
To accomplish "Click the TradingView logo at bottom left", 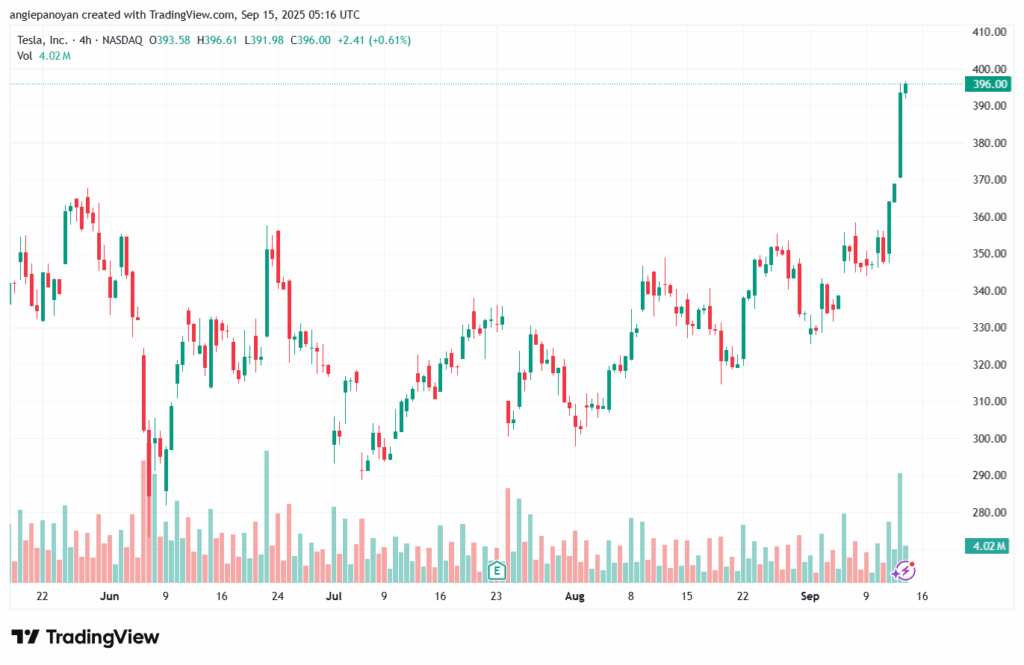I will click(85, 637).
